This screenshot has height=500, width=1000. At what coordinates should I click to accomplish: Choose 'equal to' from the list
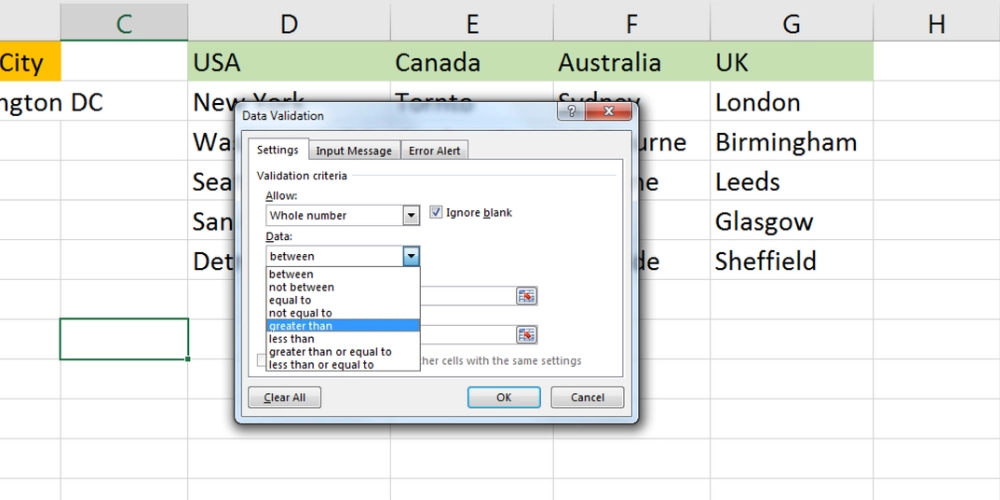pyautogui.click(x=342, y=300)
